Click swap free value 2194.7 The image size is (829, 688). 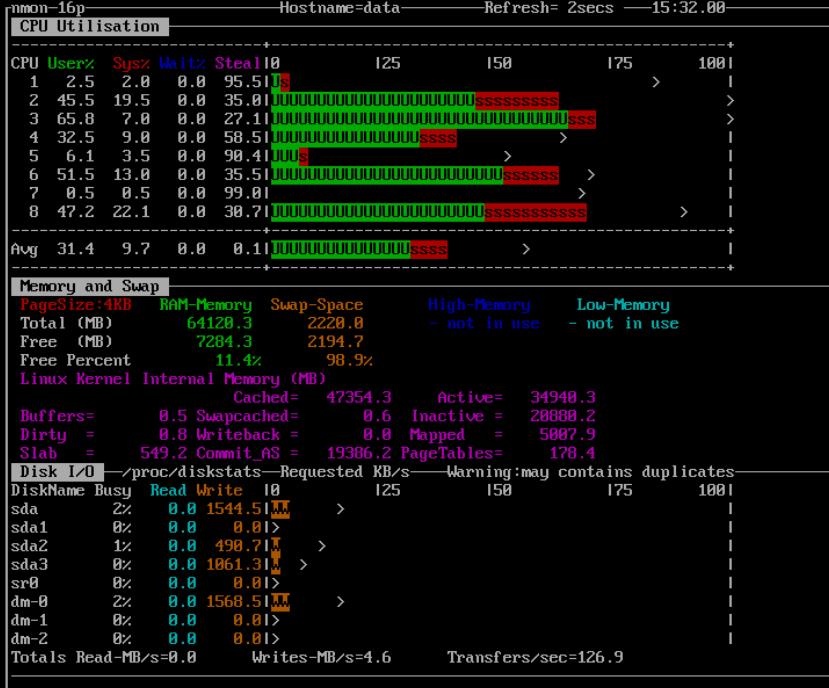[335, 342]
